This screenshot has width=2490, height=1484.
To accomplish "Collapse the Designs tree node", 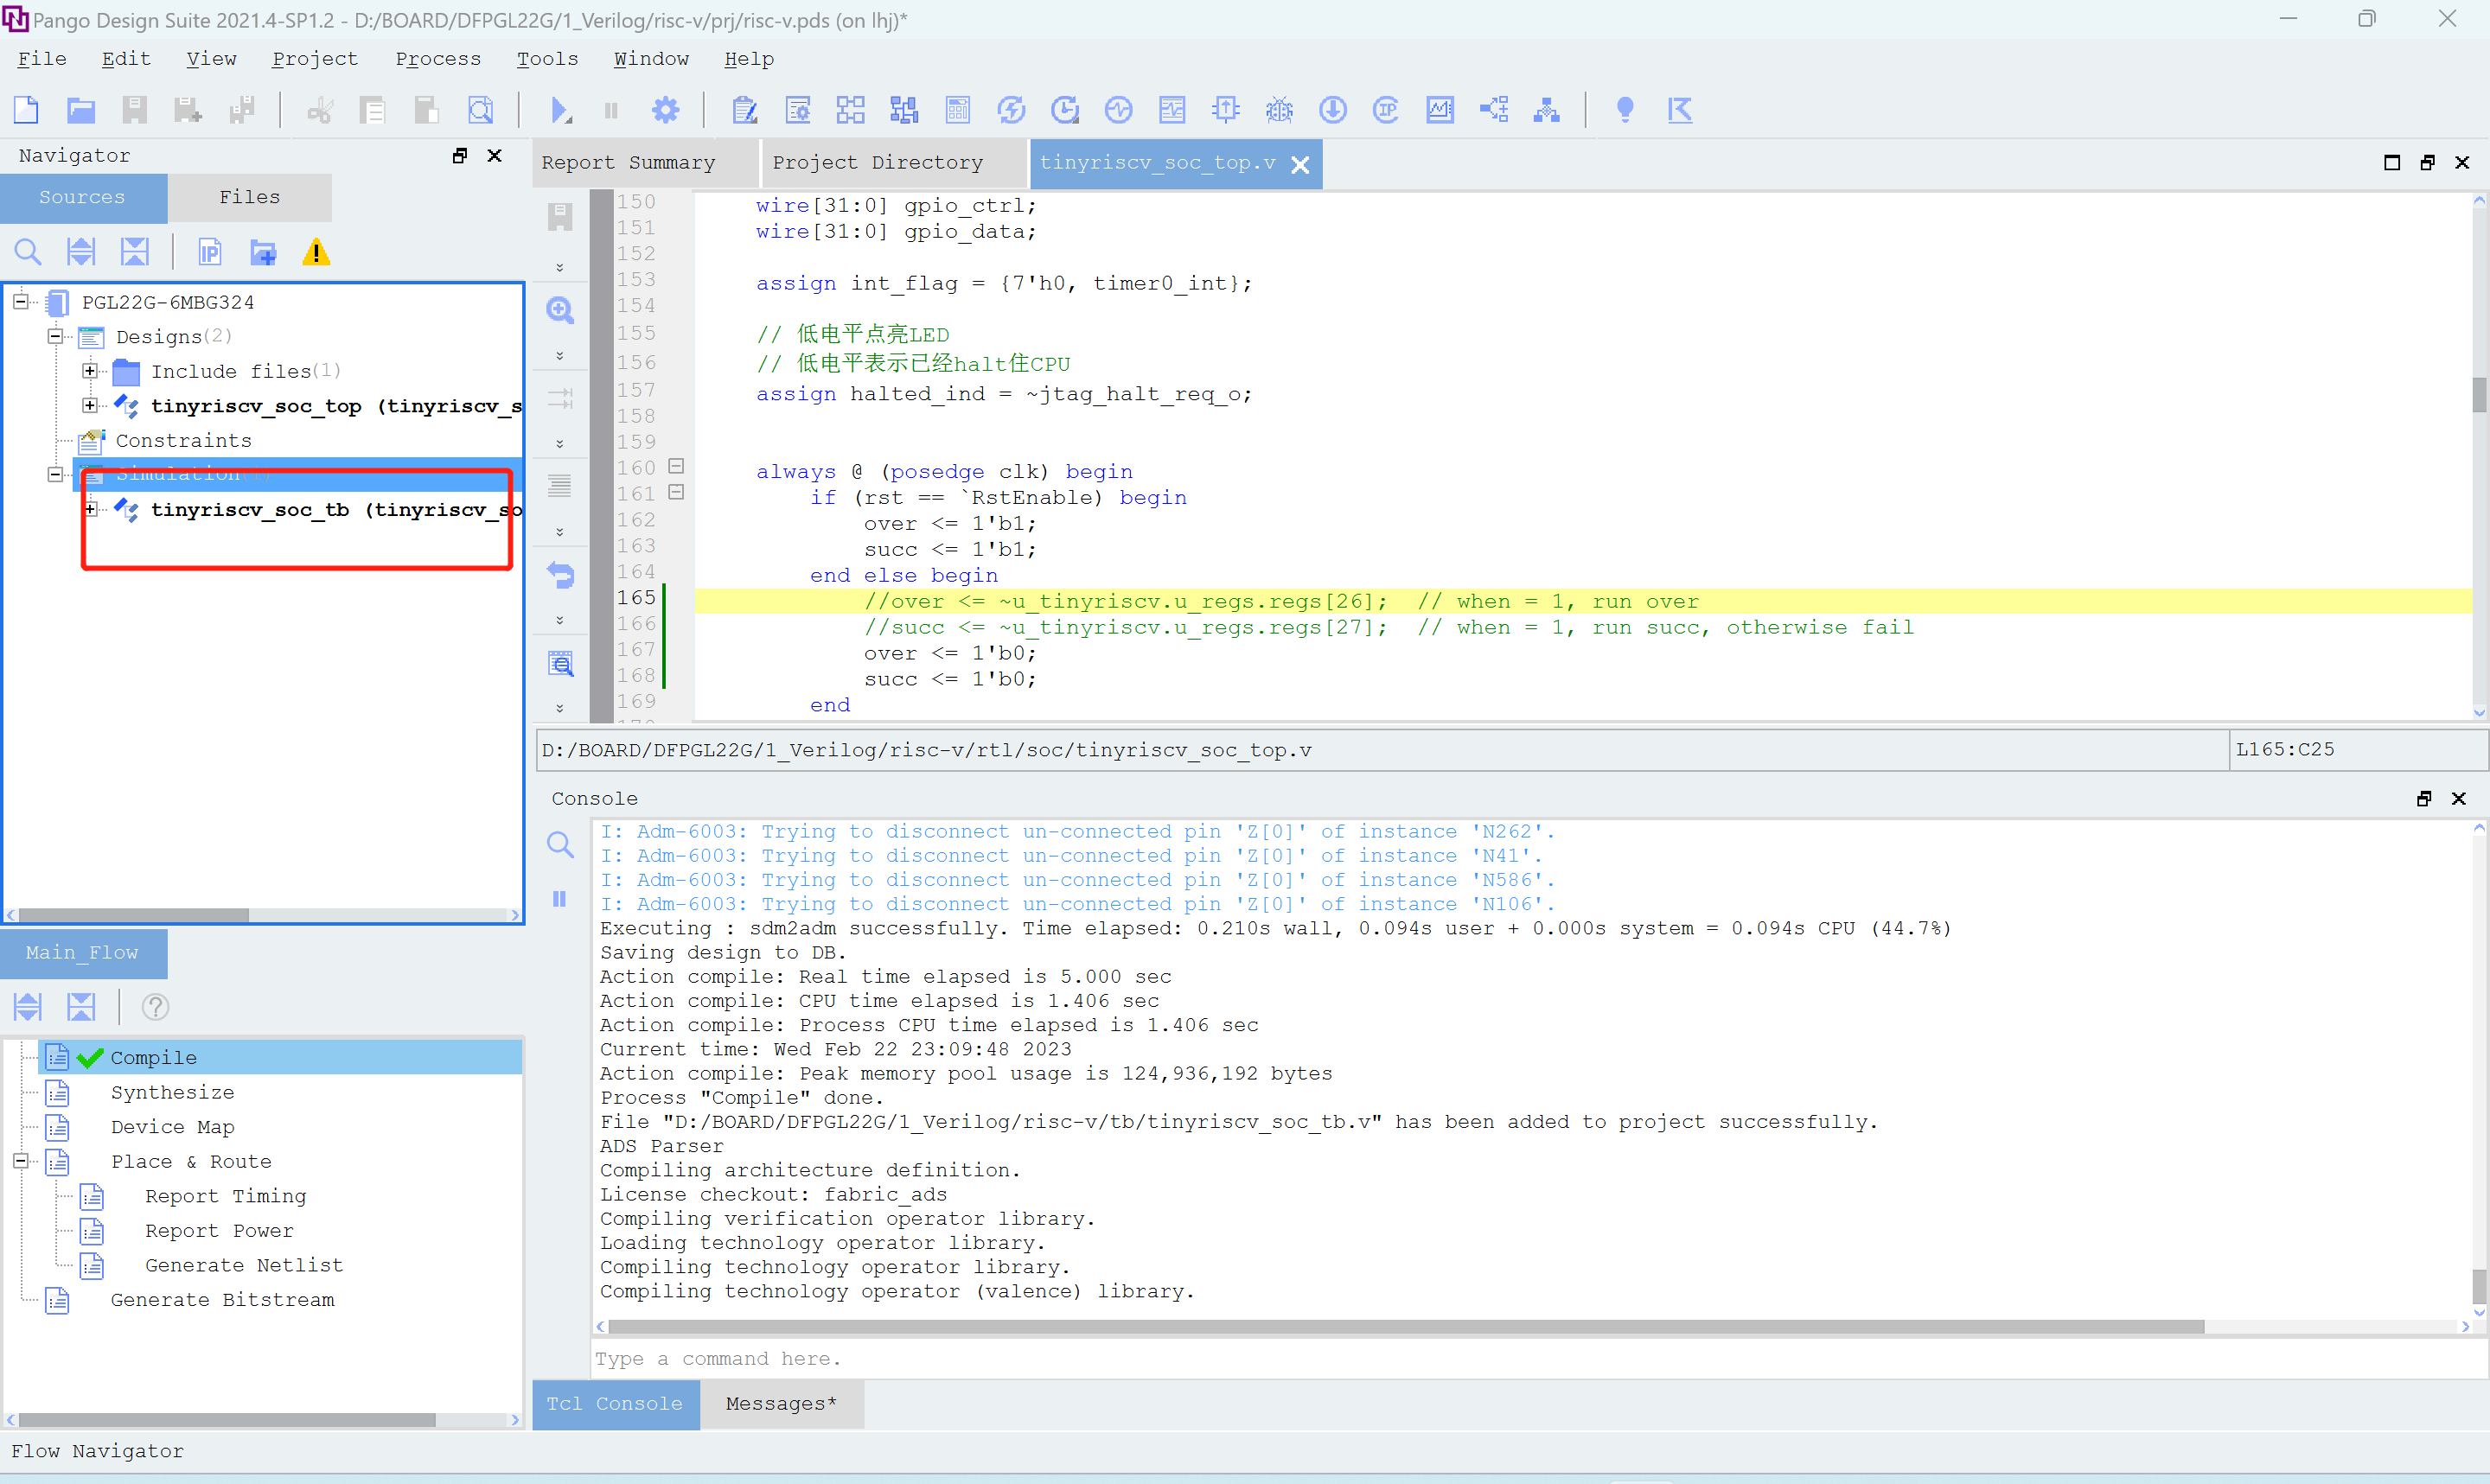I will pos(55,336).
